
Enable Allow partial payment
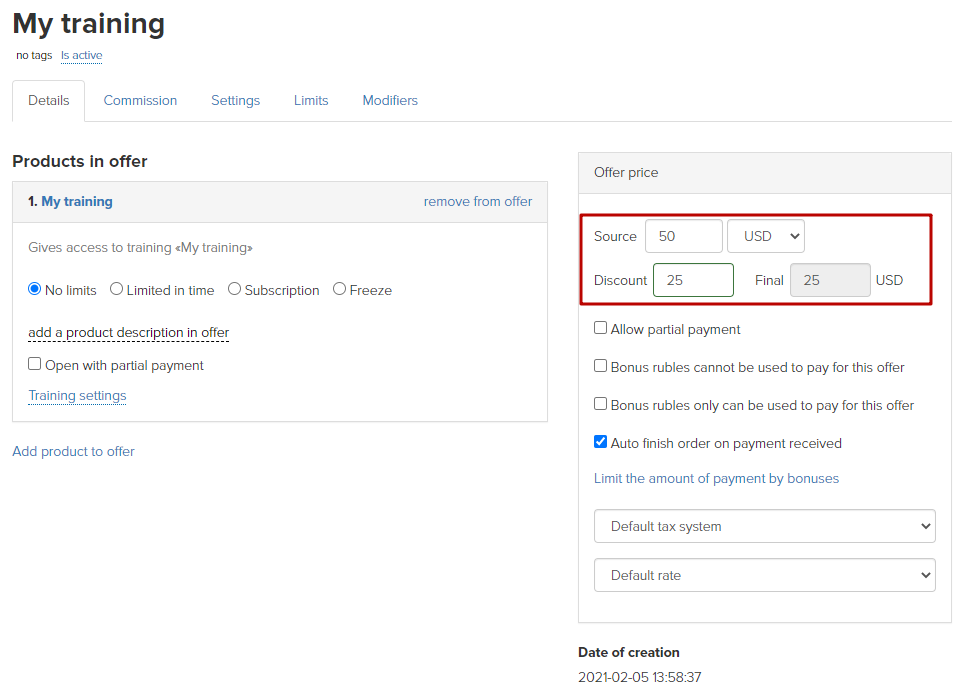coord(601,328)
